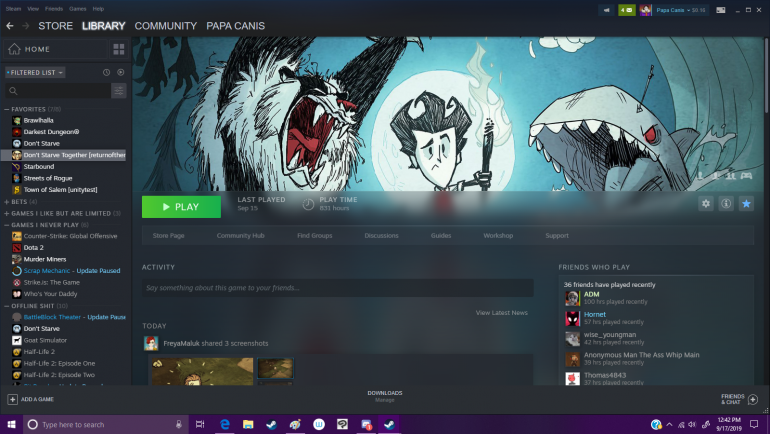Switch to the STORE tab
Viewport: 770px width, 434px height.
click(55, 26)
